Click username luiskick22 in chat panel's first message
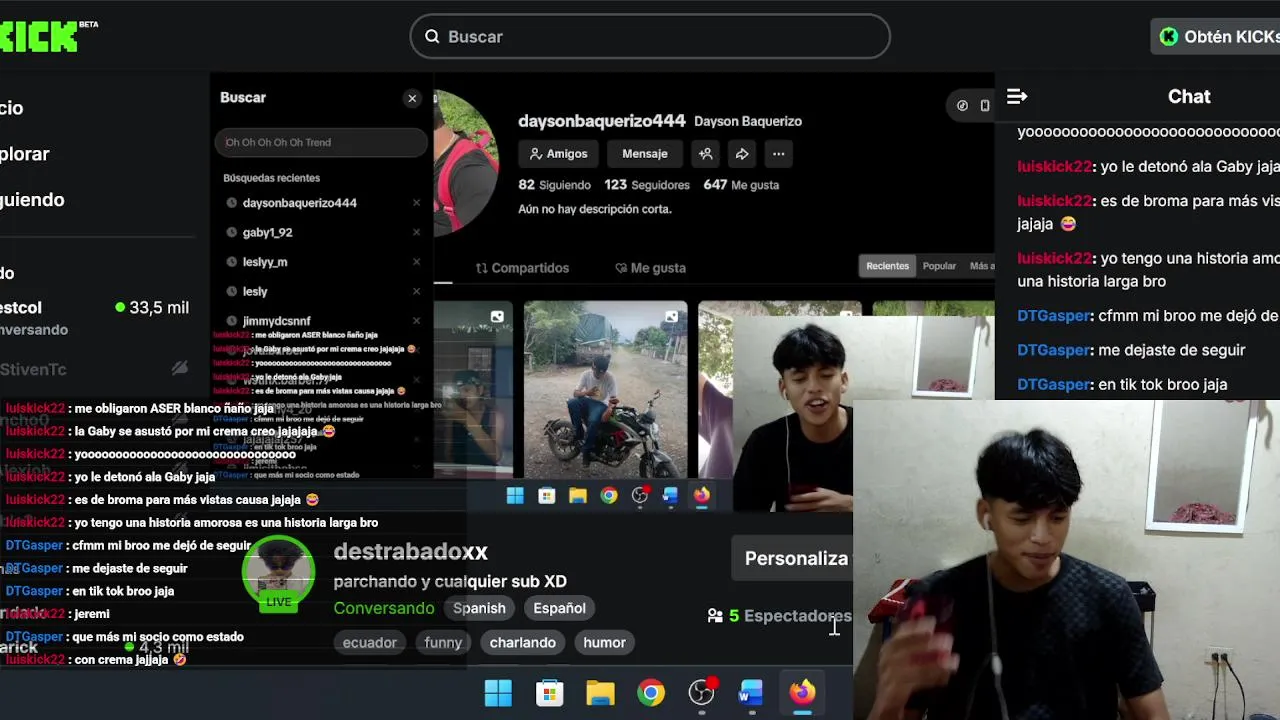This screenshot has width=1280, height=720. [x=1054, y=166]
